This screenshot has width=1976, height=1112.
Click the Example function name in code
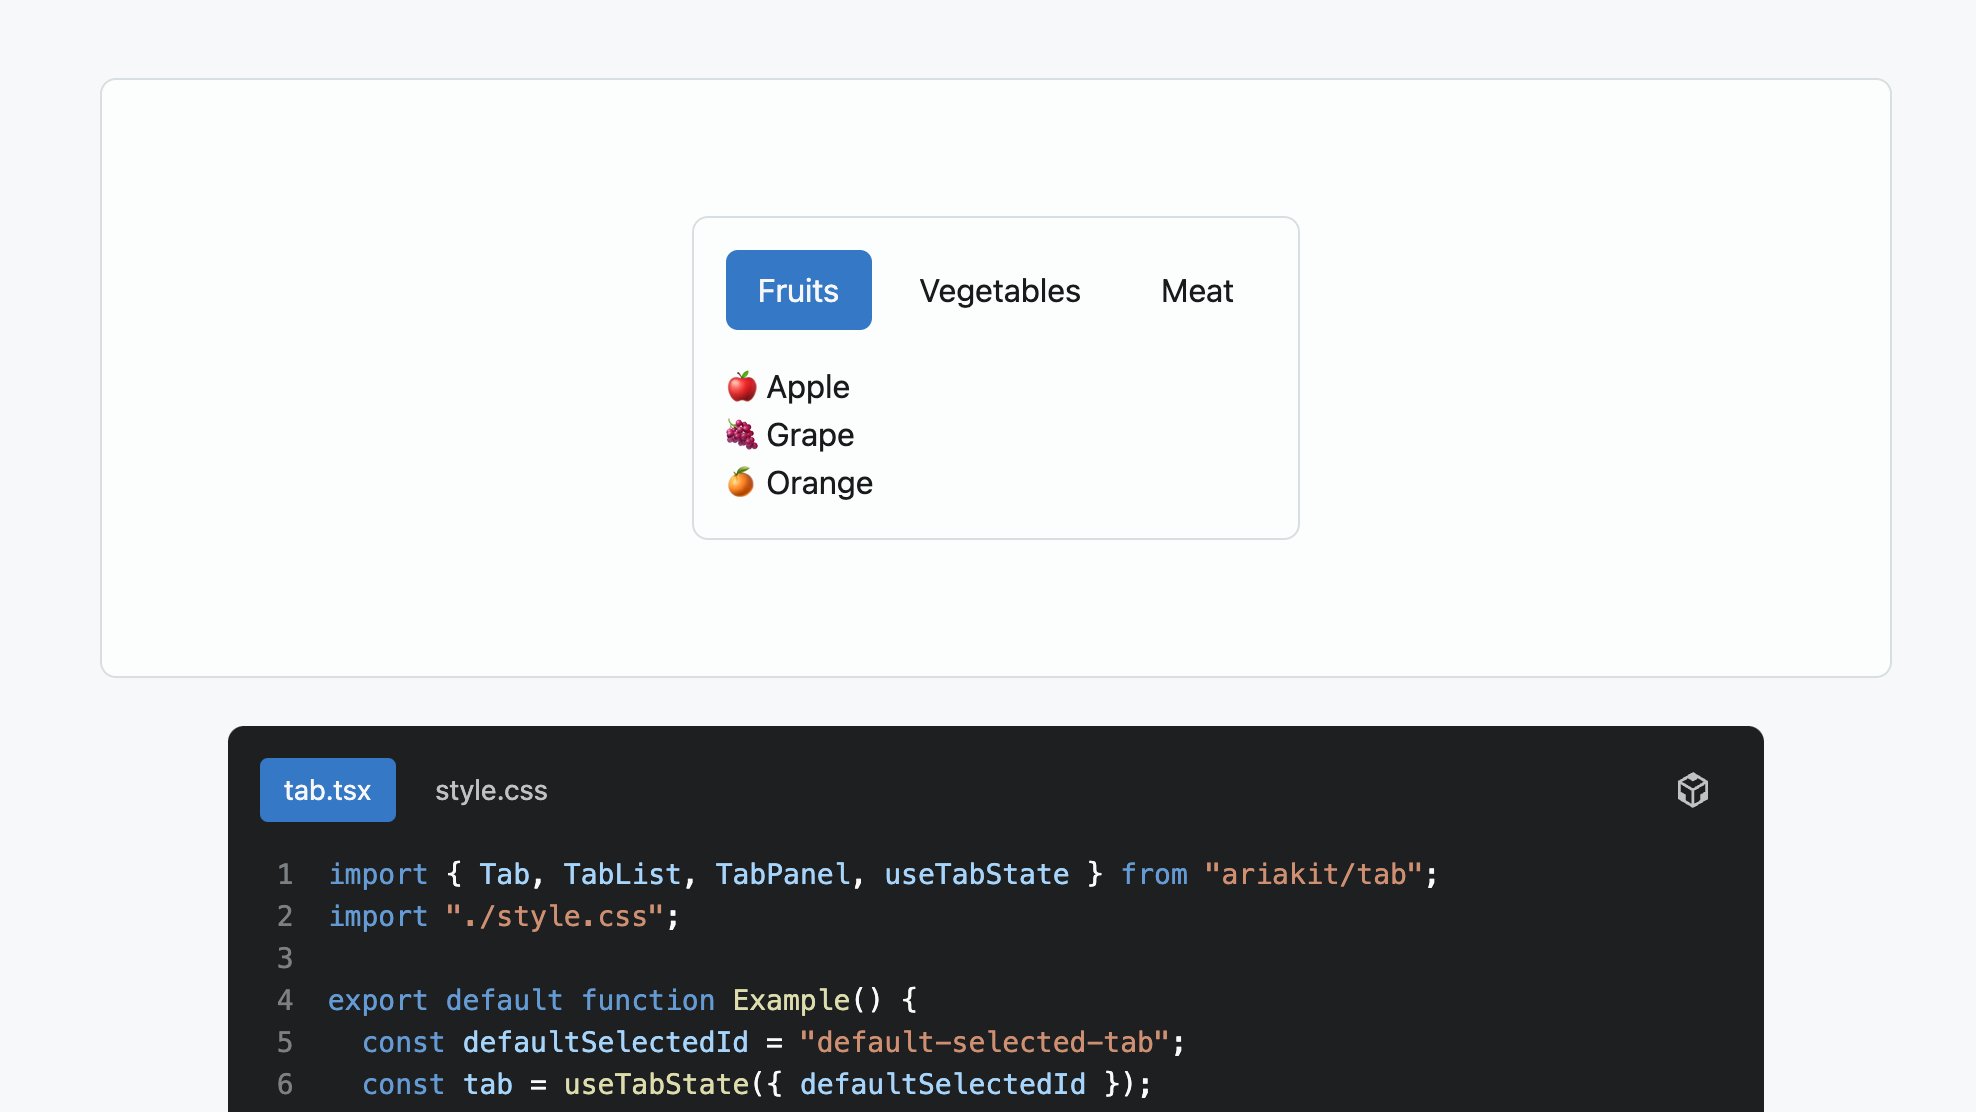click(x=791, y=1000)
